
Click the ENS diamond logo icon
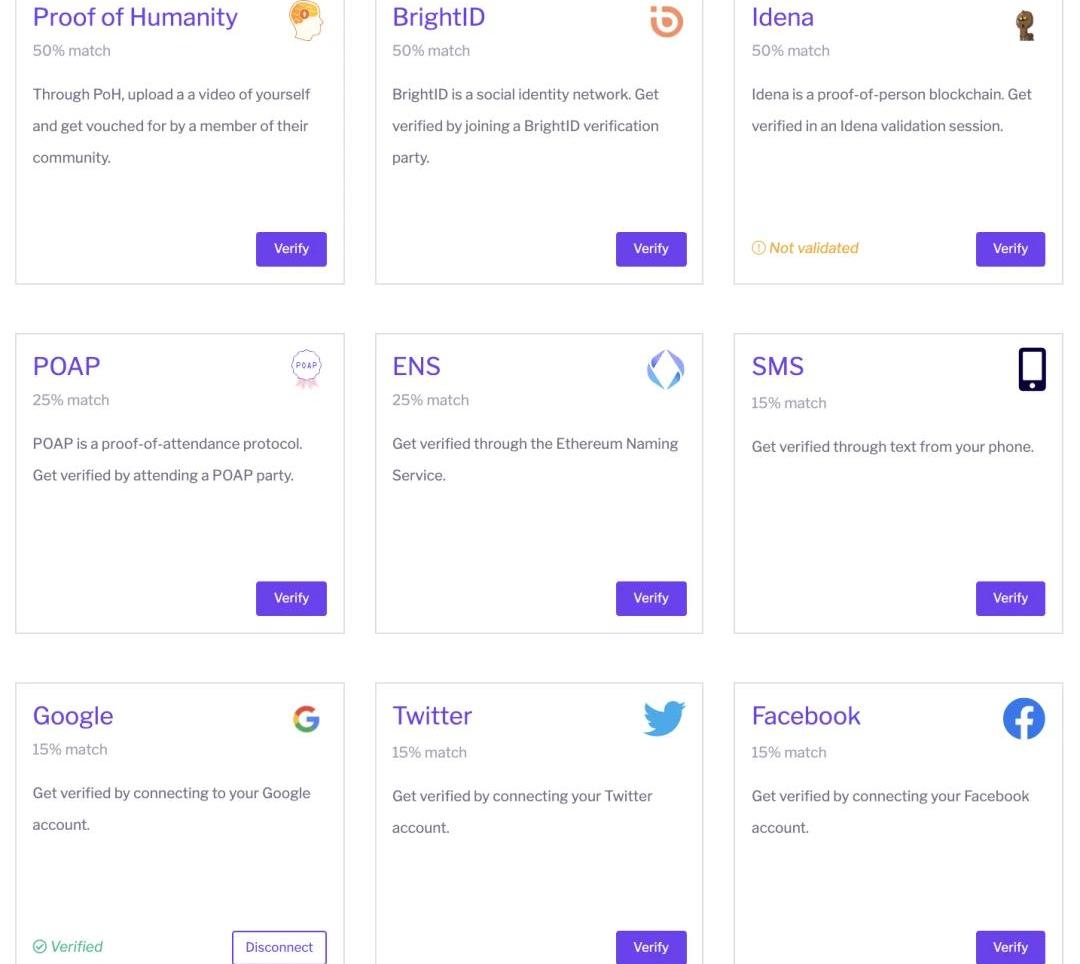point(666,369)
